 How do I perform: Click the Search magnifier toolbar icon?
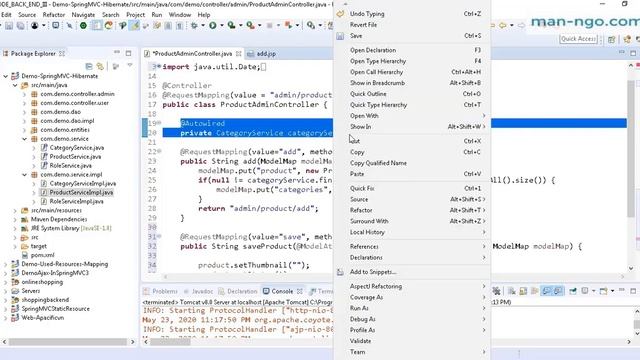pos(311,25)
